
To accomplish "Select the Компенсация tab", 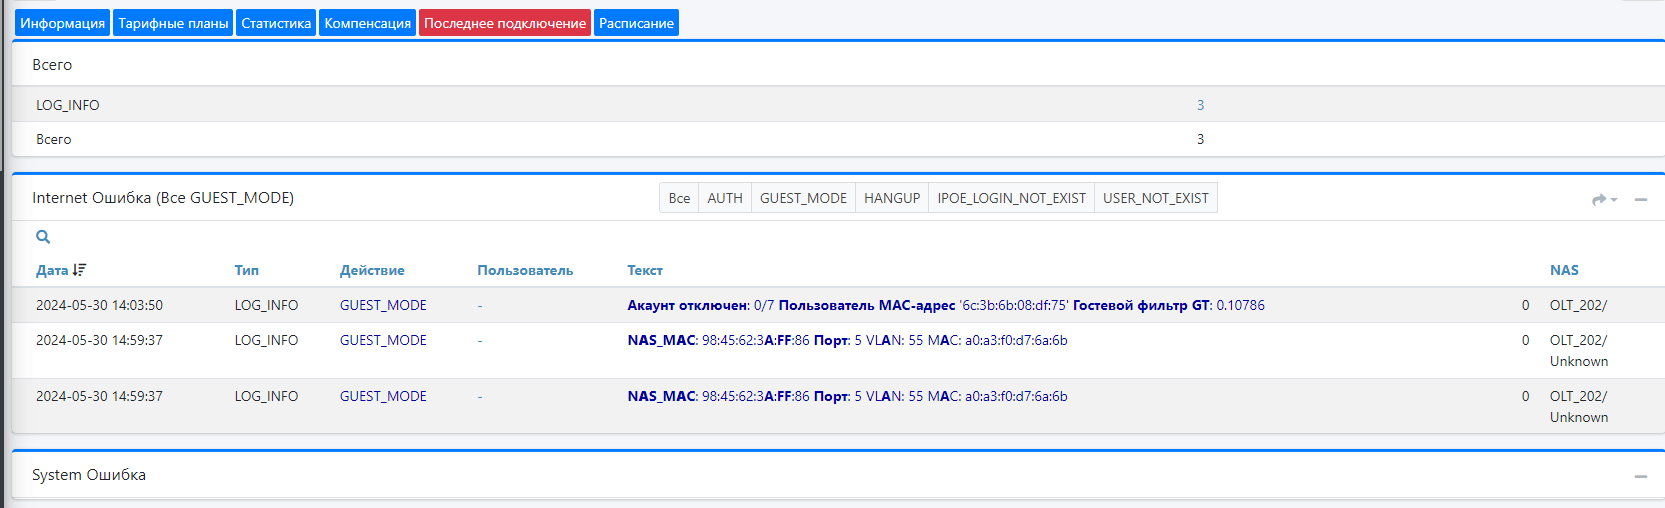I will pyautogui.click(x=367, y=23).
